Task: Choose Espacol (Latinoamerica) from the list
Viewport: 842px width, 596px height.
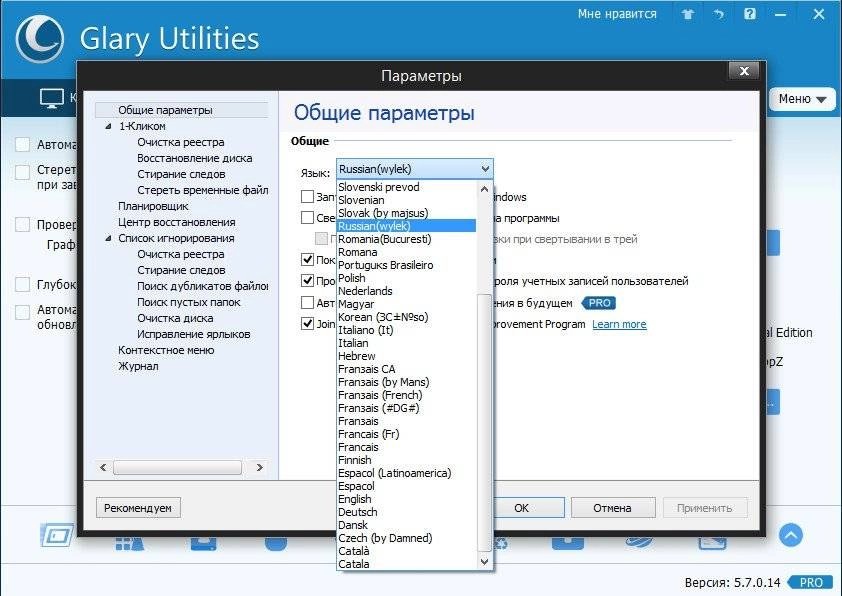Action: pyautogui.click(x=395, y=473)
